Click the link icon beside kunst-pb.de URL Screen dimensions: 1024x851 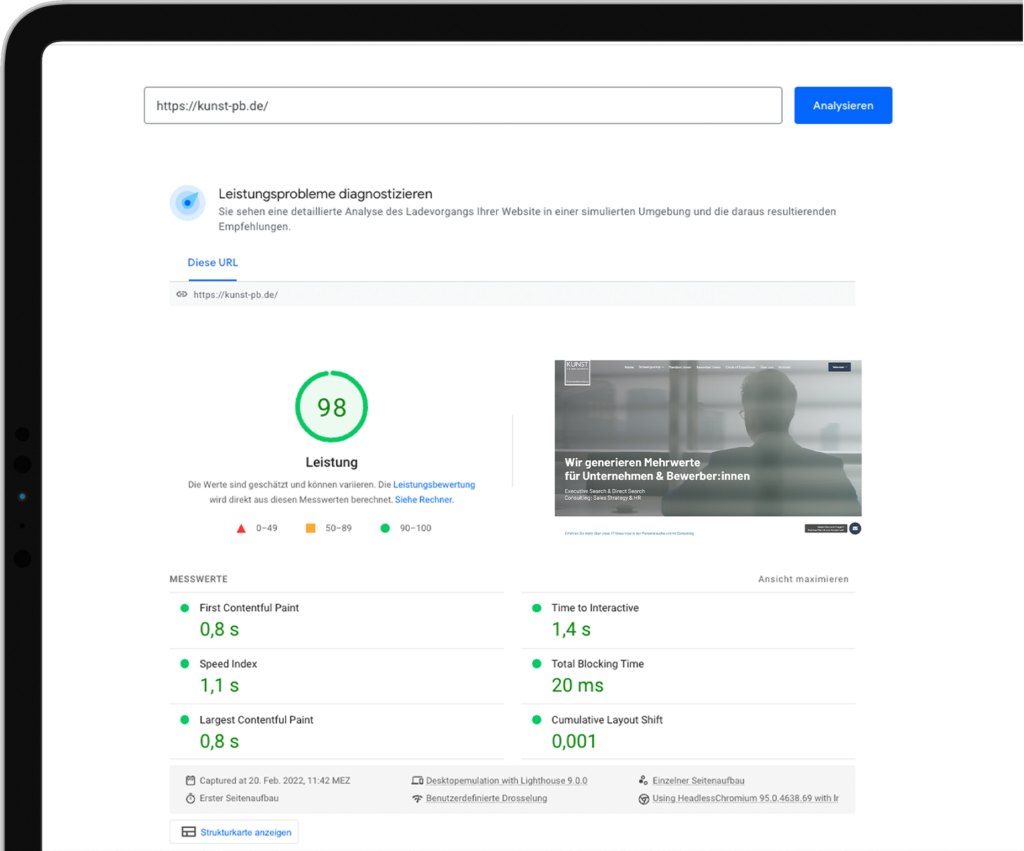[181, 295]
